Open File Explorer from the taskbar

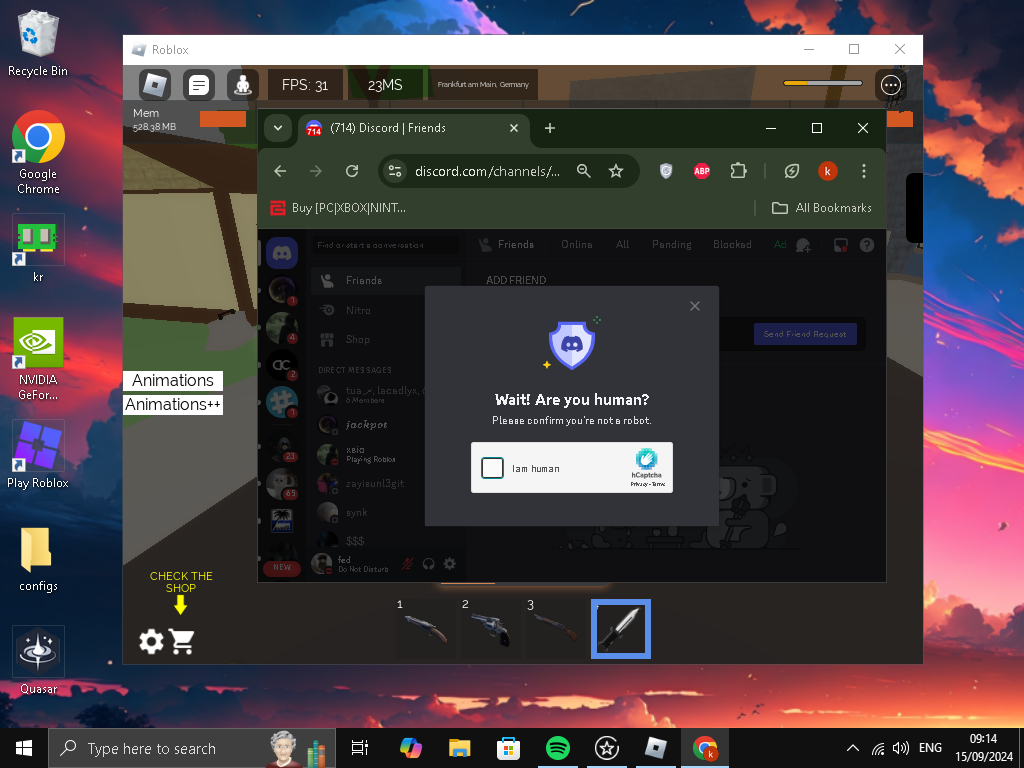459,748
